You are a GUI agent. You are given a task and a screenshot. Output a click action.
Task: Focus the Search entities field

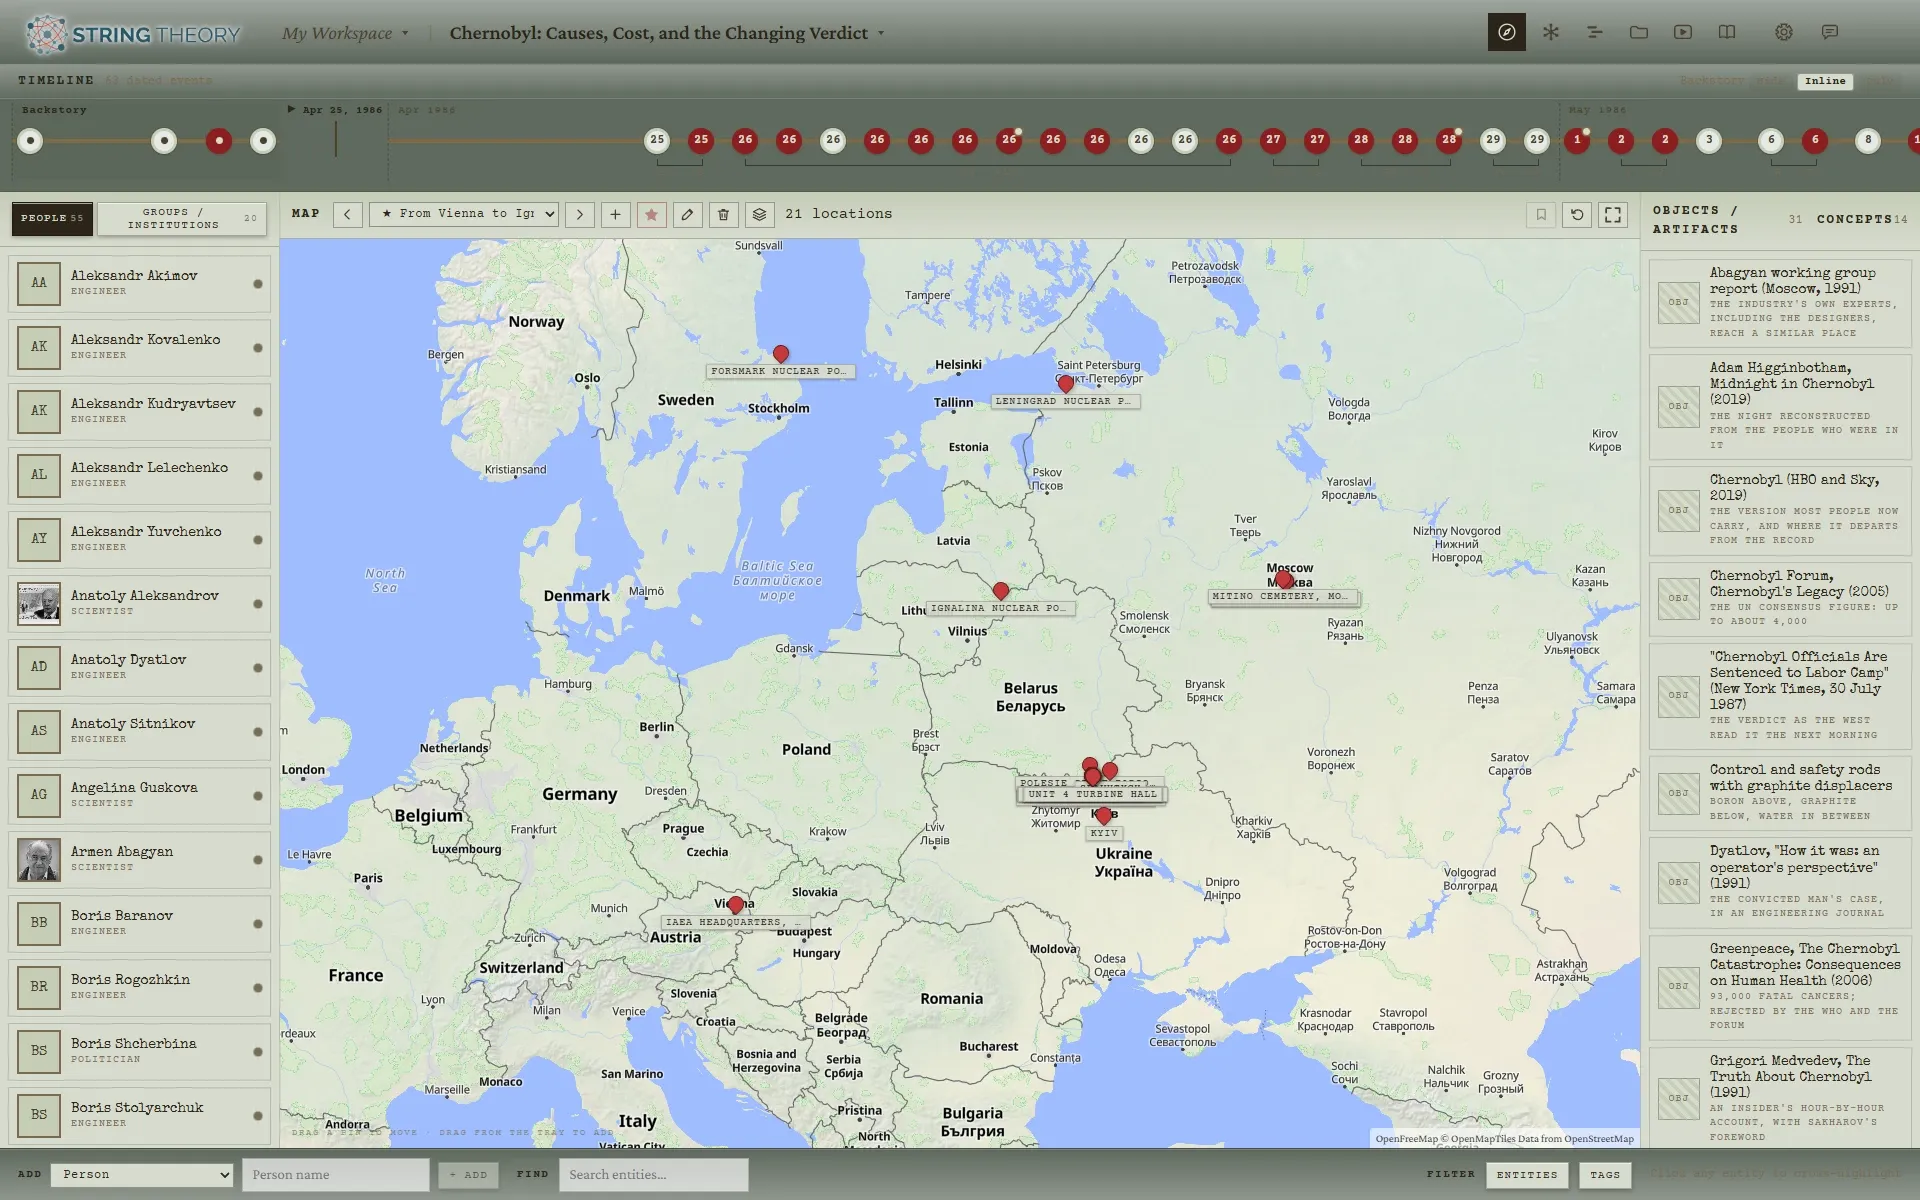[654, 1175]
